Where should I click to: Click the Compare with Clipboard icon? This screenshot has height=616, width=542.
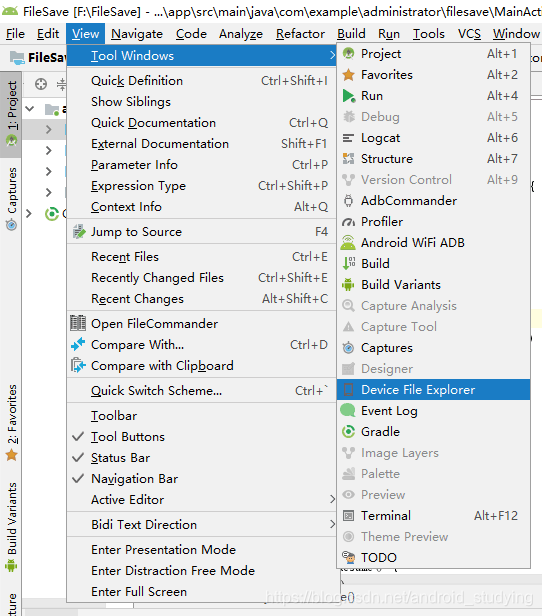pyautogui.click(x=78, y=365)
